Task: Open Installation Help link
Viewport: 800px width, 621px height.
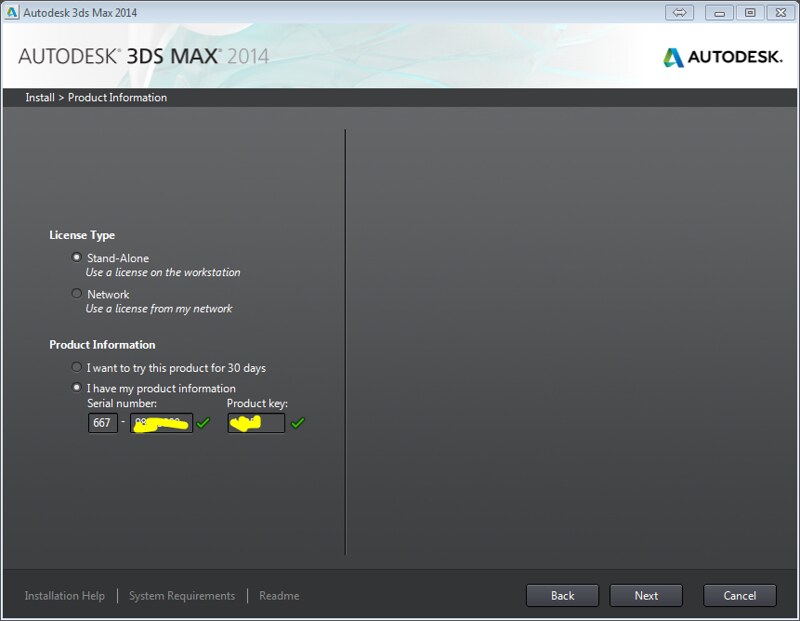Action: (65, 596)
